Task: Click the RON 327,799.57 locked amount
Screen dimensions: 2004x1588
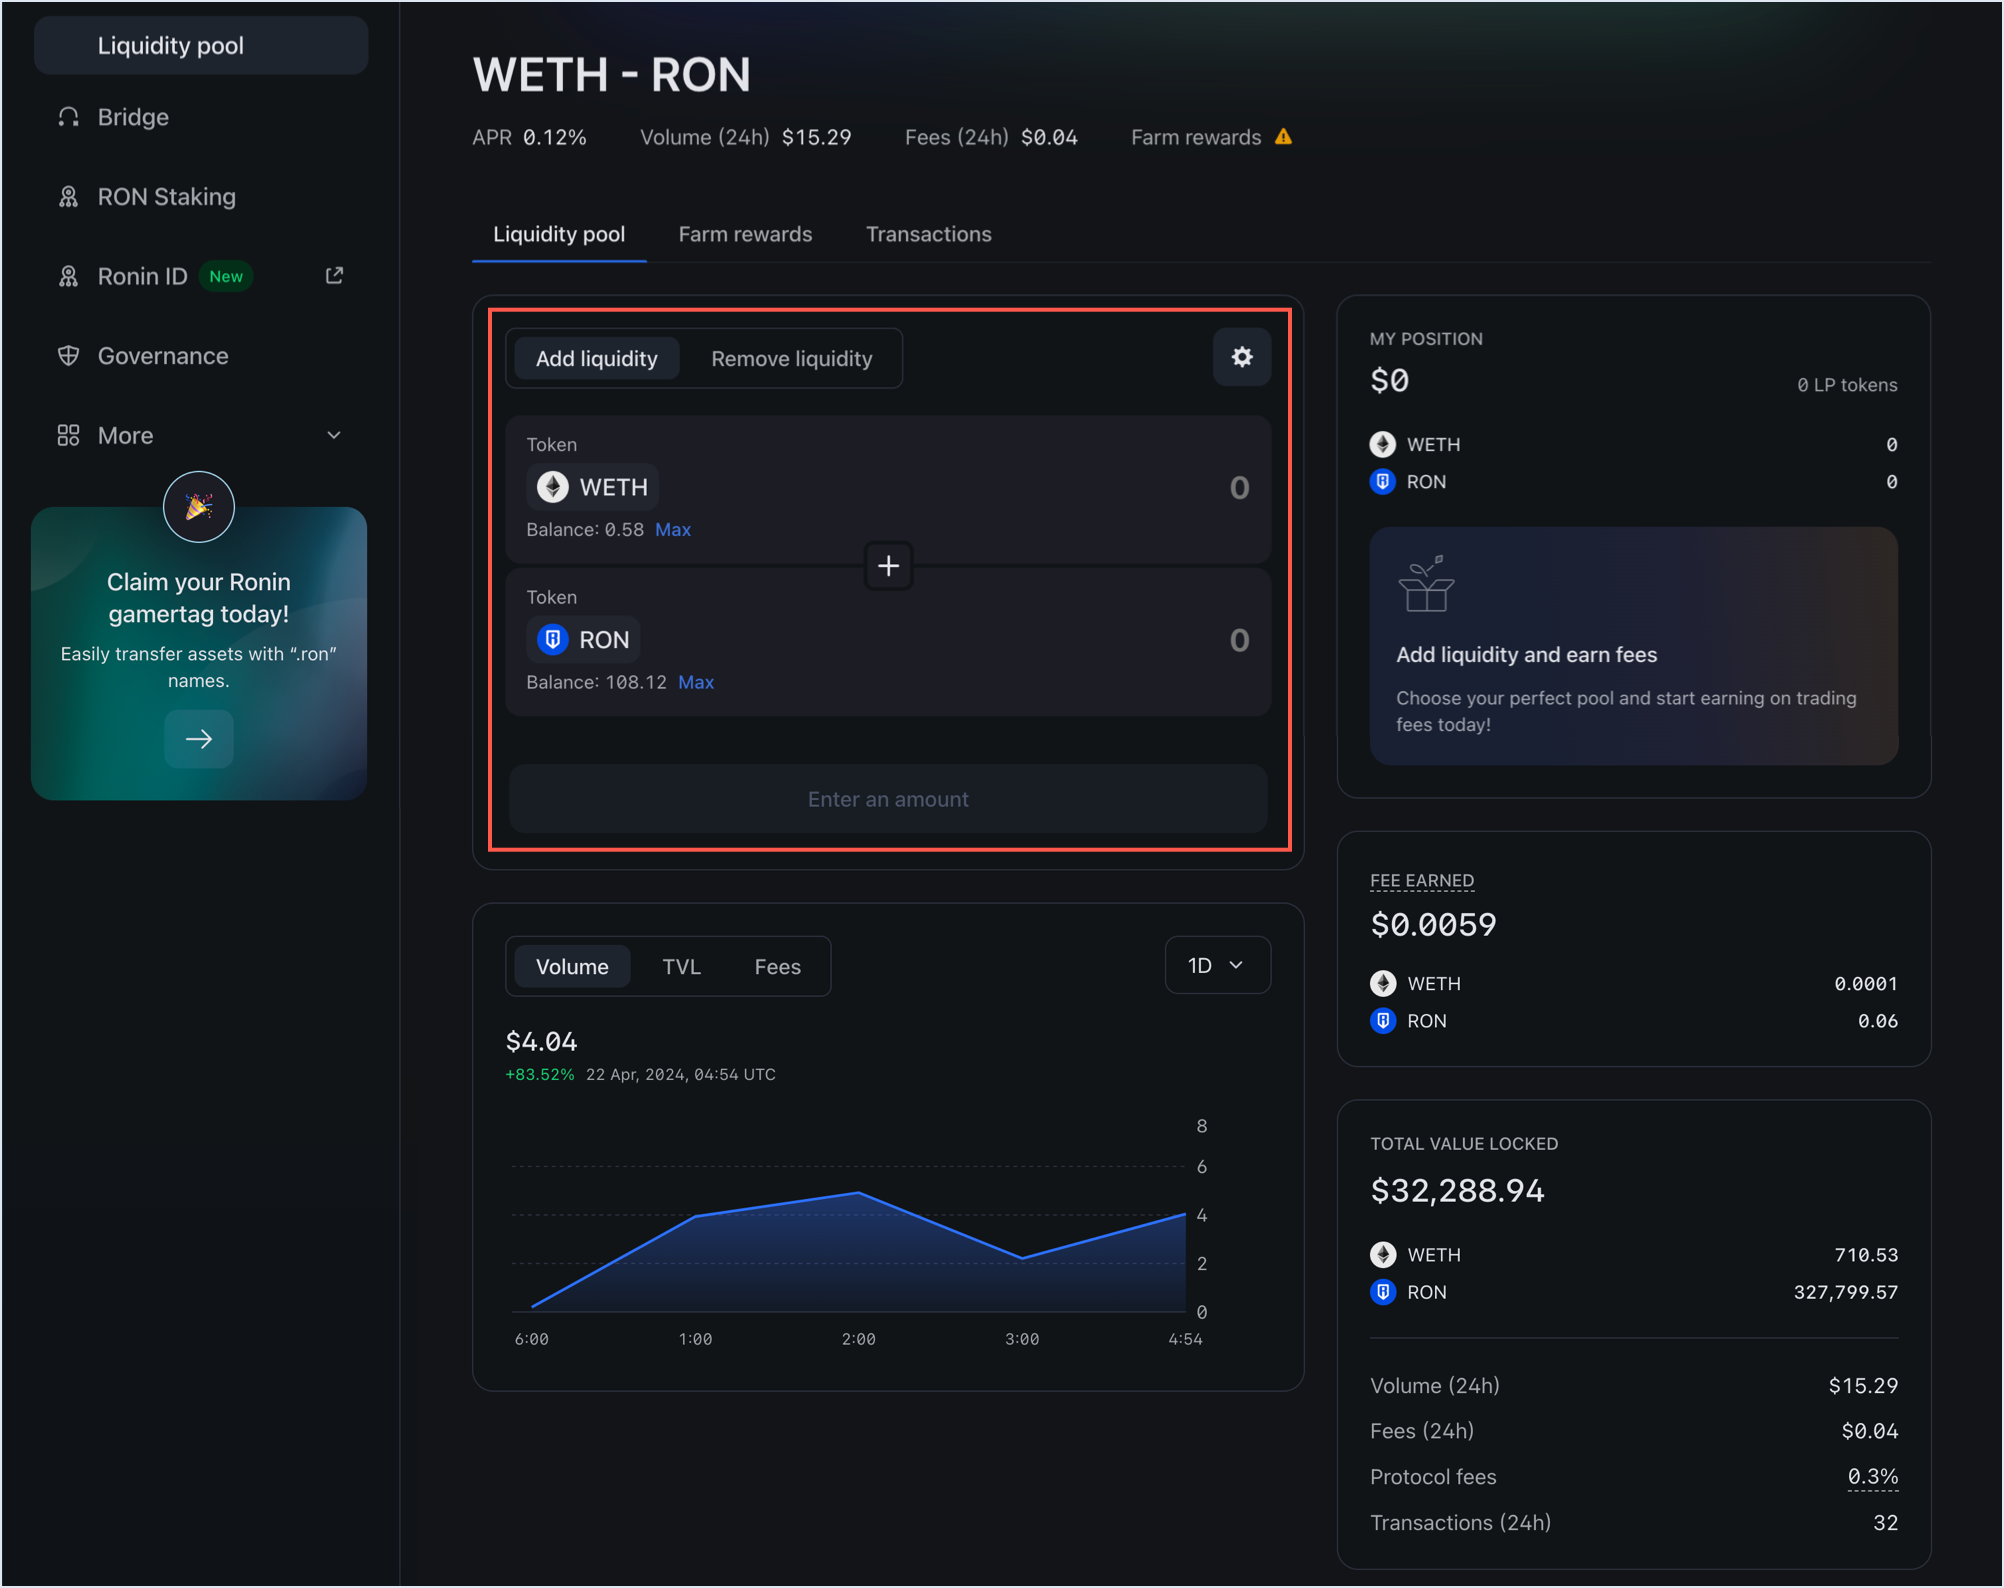Action: click(x=1845, y=1292)
